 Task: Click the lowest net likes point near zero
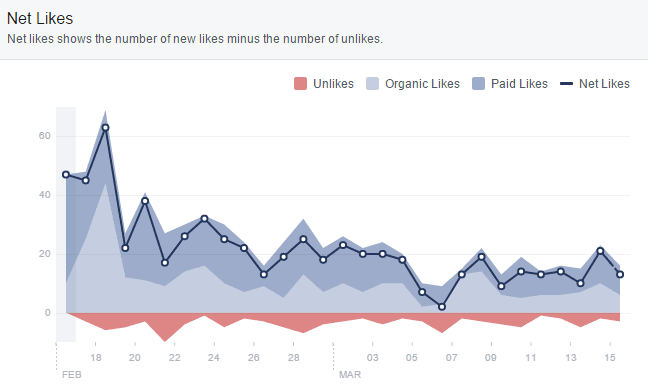442,307
